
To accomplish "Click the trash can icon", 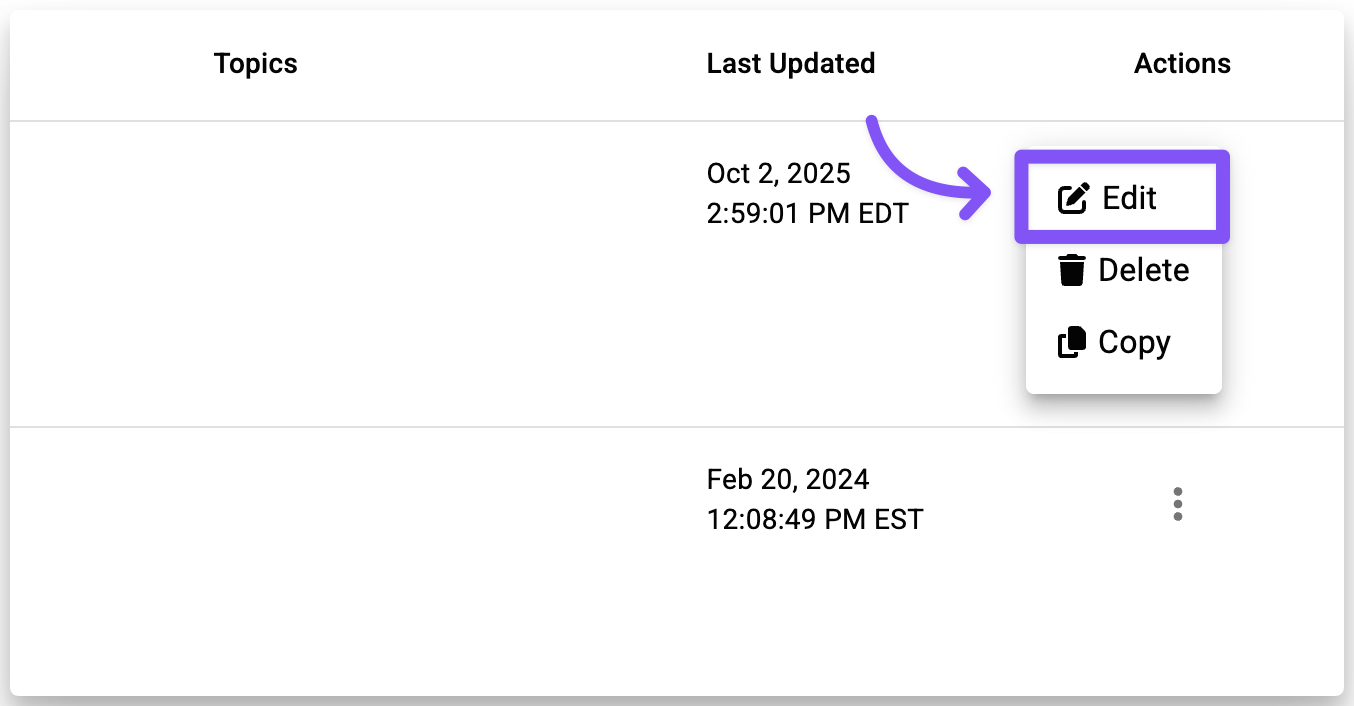I will coord(1072,270).
